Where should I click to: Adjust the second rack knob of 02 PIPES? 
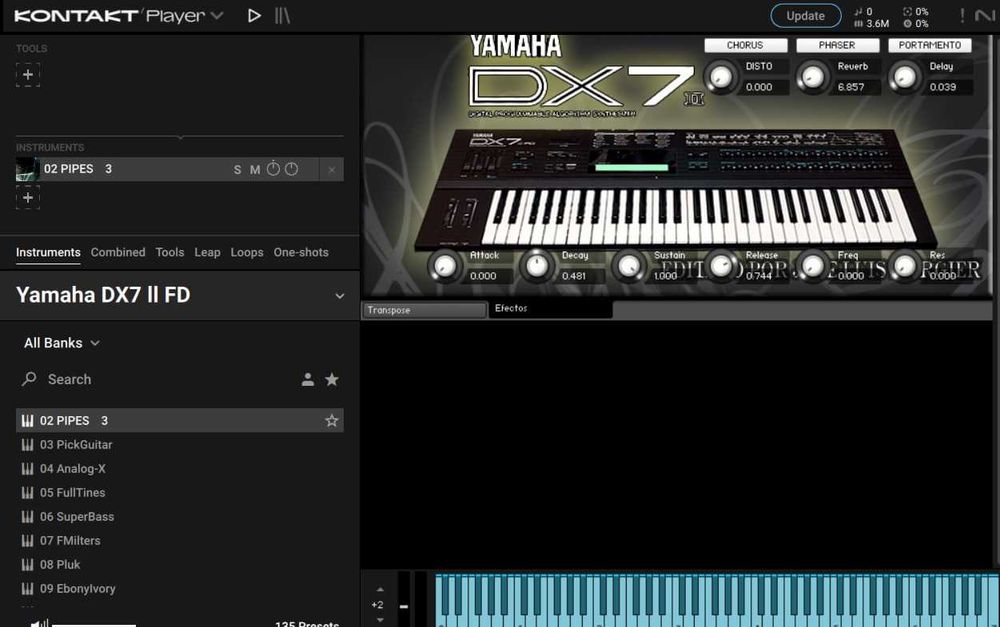pos(291,168)
